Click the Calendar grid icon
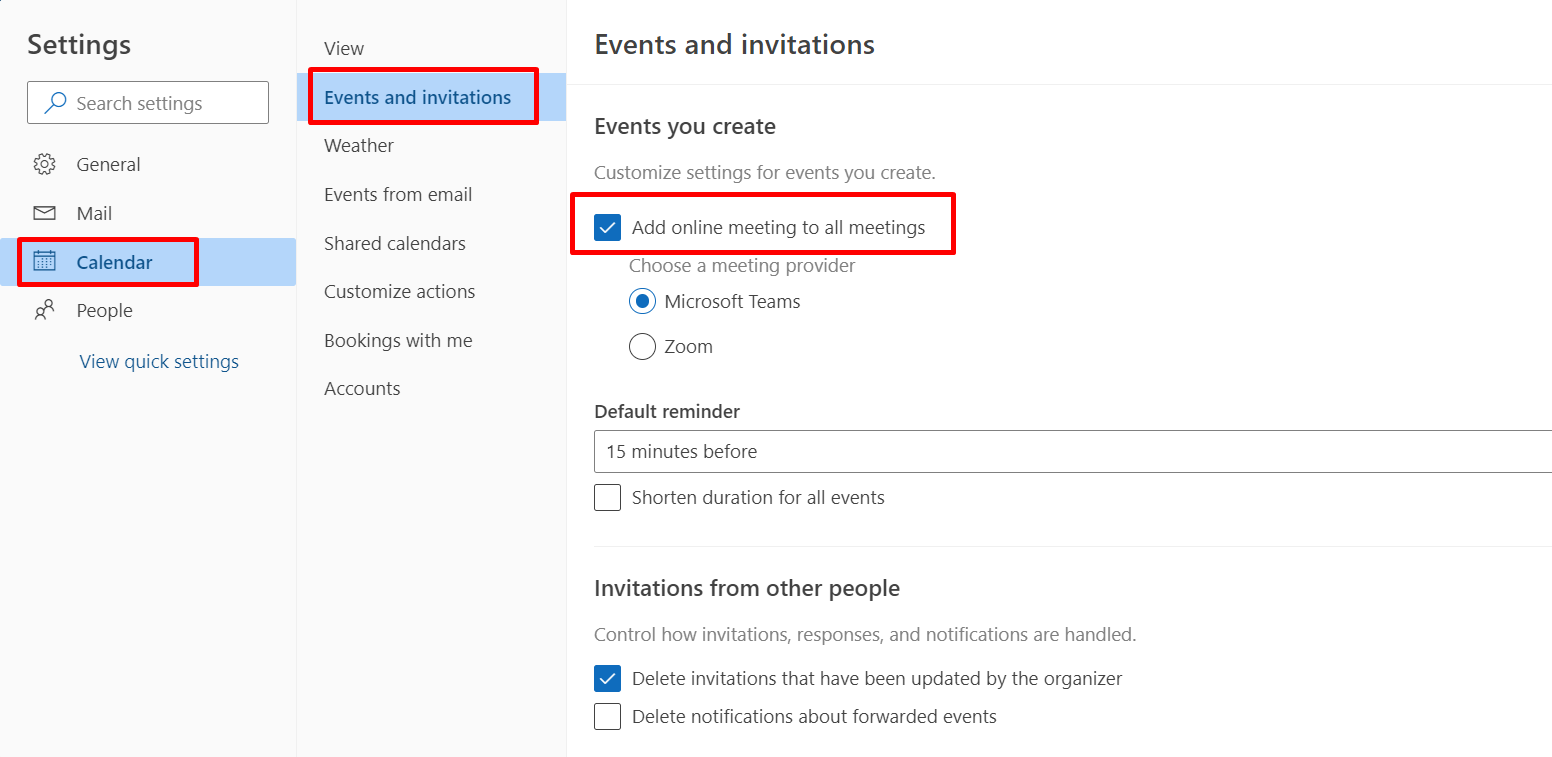Screen dimensions: 1552x757 tap(44, 262)
